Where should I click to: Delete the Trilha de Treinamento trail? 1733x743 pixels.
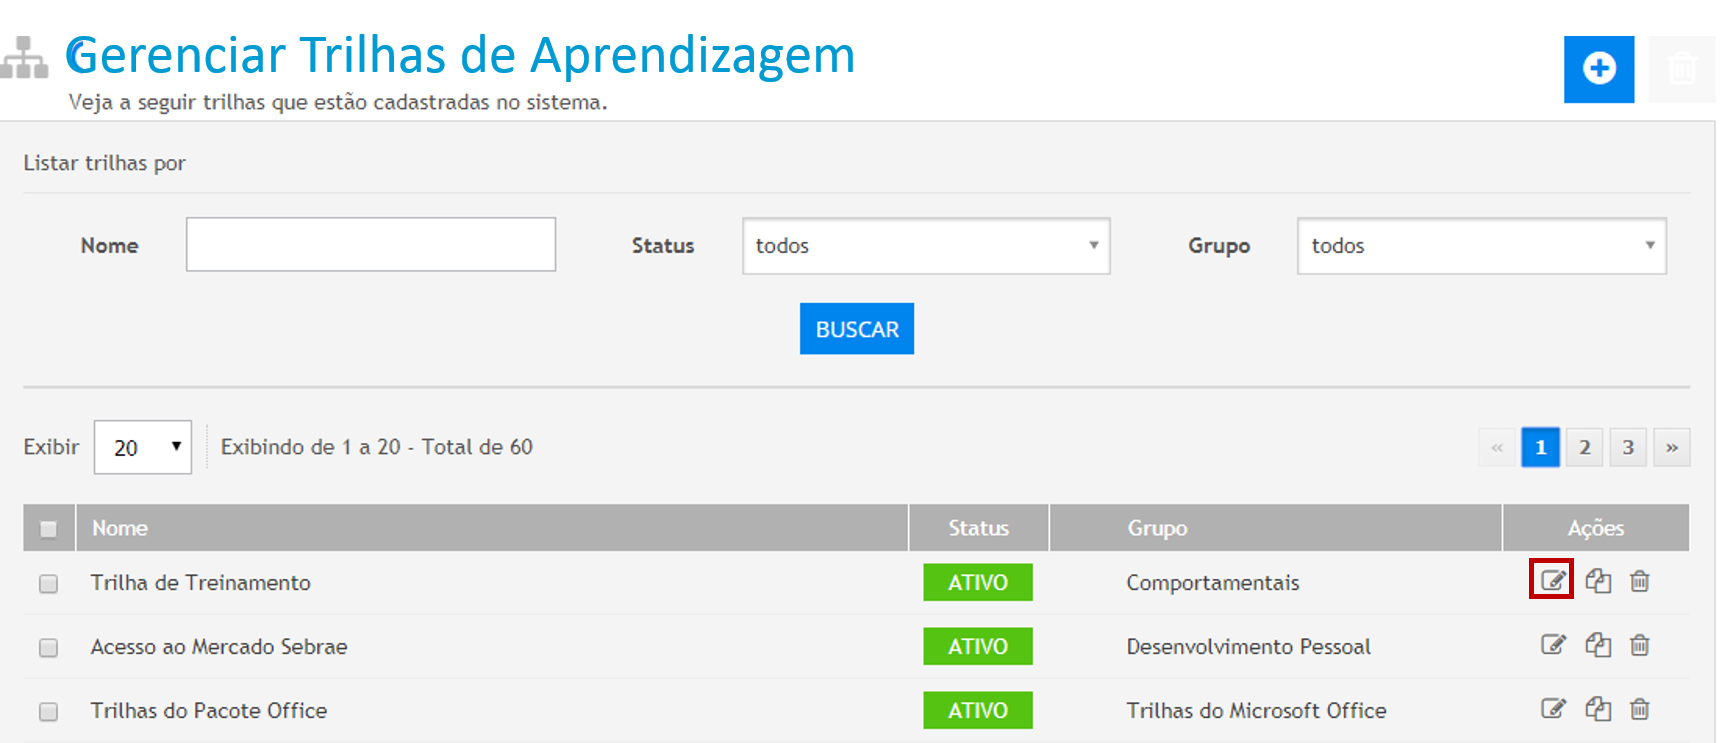[x=1639, y=581]
